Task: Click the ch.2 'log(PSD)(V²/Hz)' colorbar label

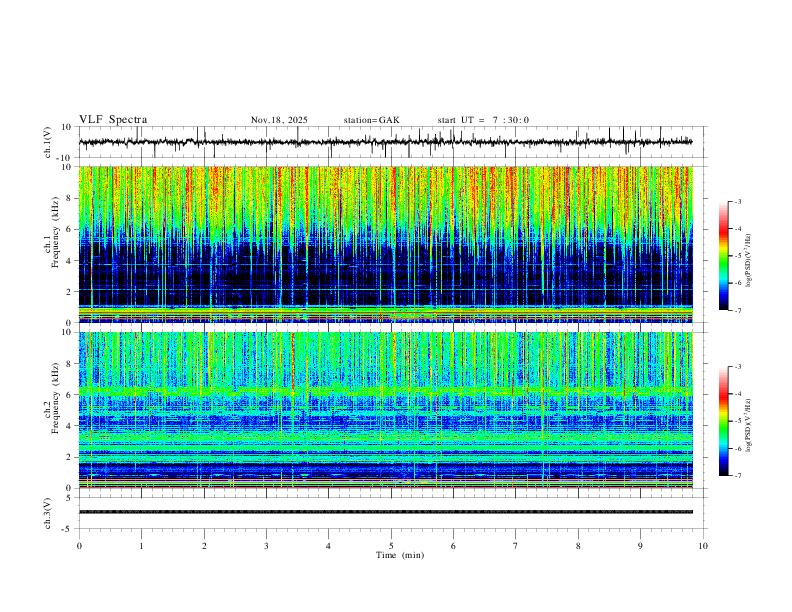Action: click(x=749, y=426)
